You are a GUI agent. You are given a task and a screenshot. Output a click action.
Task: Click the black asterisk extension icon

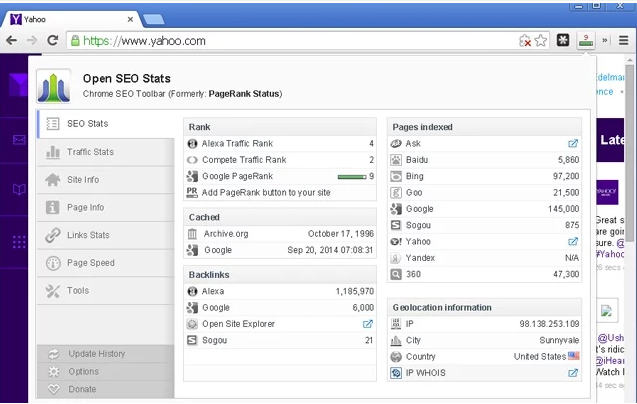(x=563, y=40)
